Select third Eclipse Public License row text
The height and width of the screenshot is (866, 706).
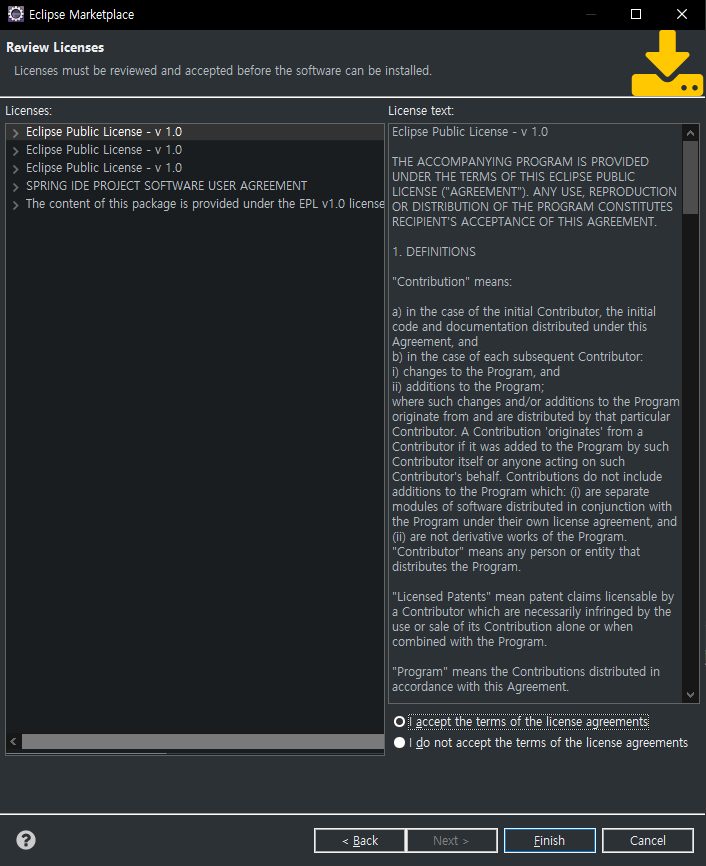[104, 168]
